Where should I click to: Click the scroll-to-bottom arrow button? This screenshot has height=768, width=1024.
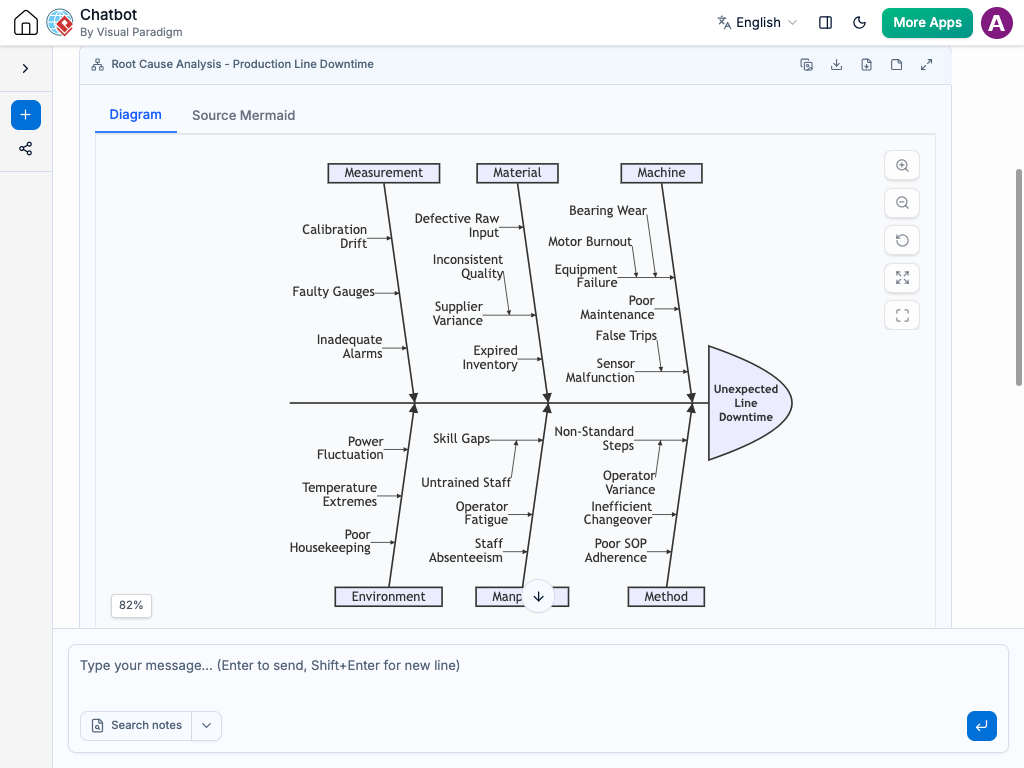click(x=538, y=596)
